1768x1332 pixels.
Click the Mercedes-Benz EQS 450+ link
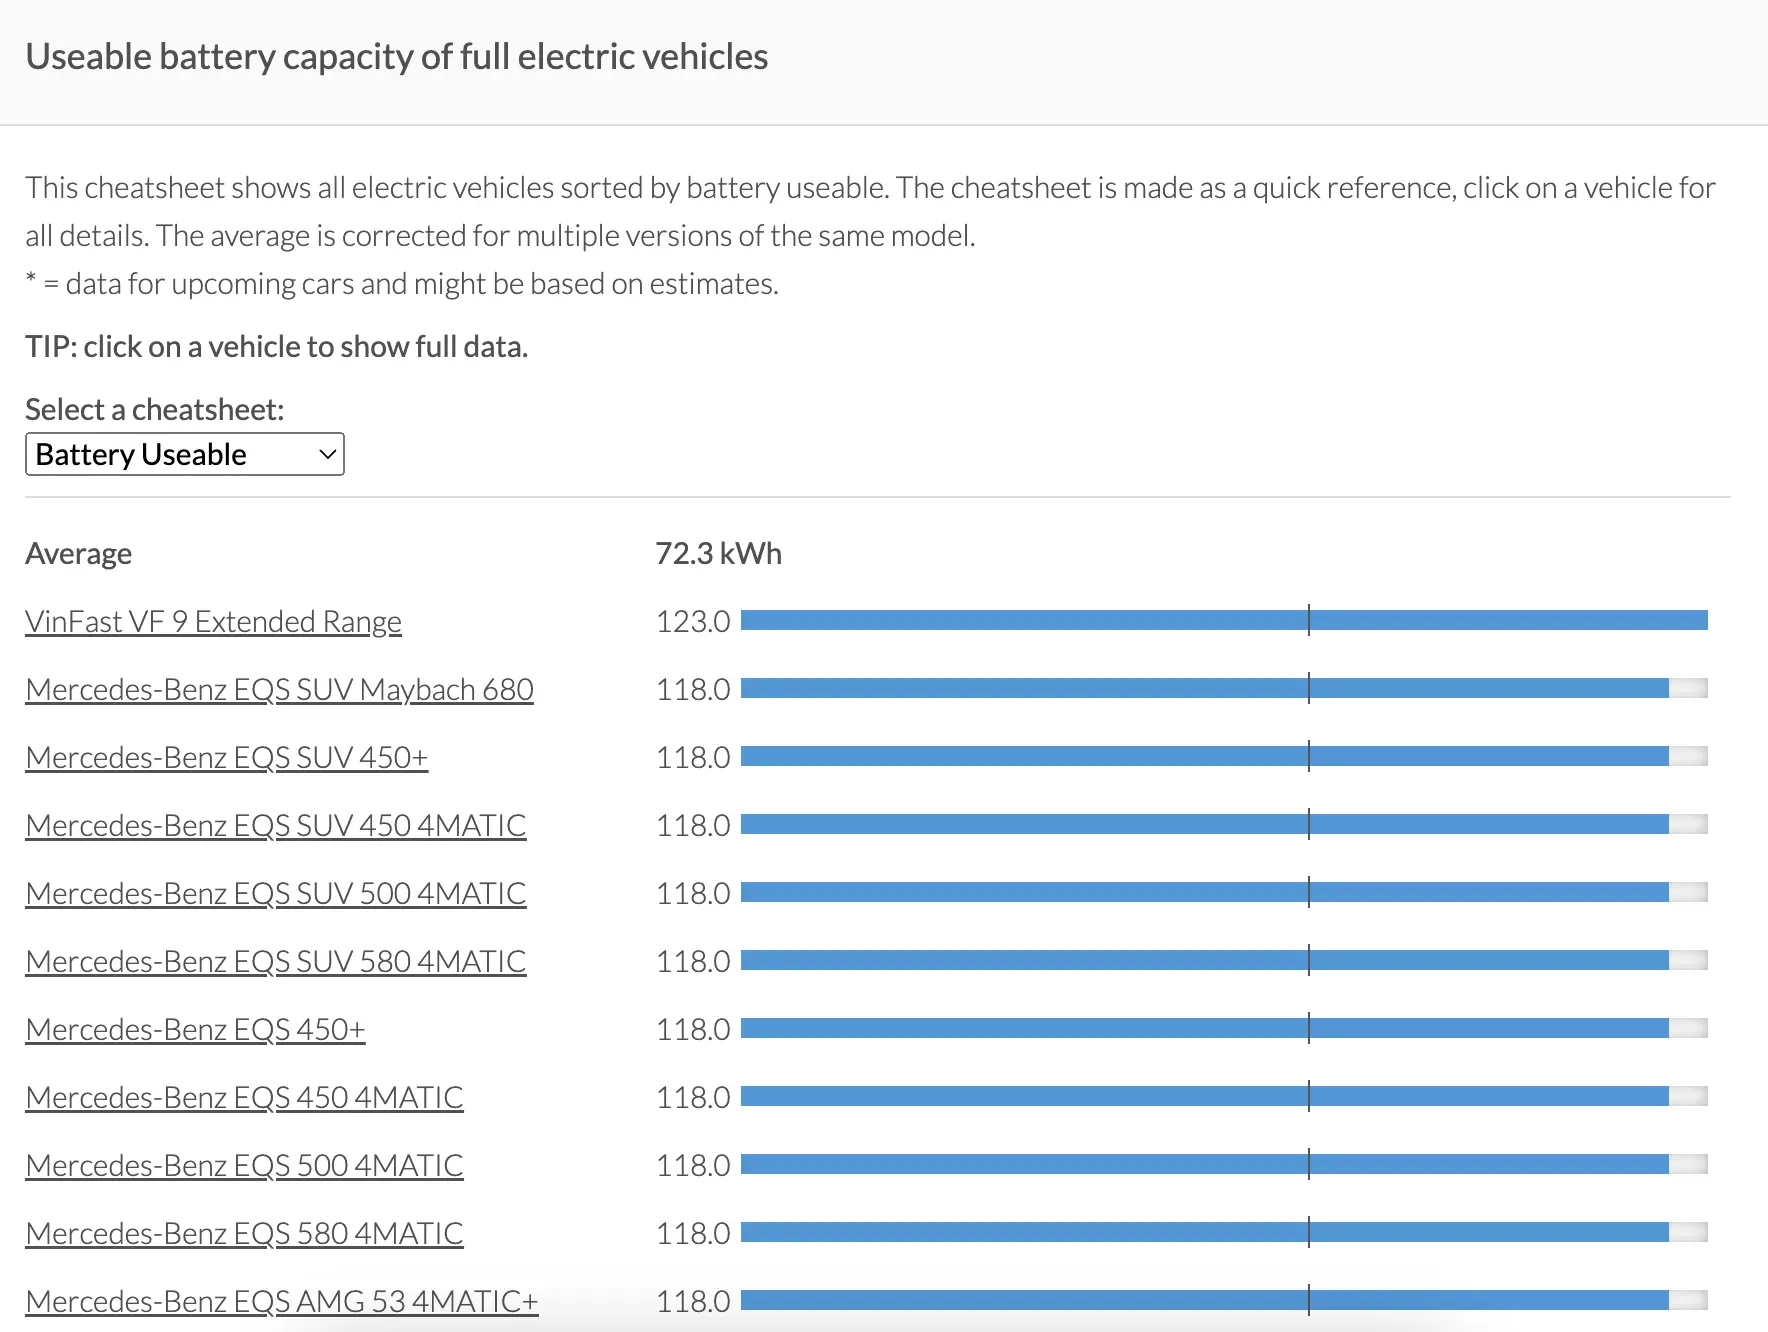195,1029
